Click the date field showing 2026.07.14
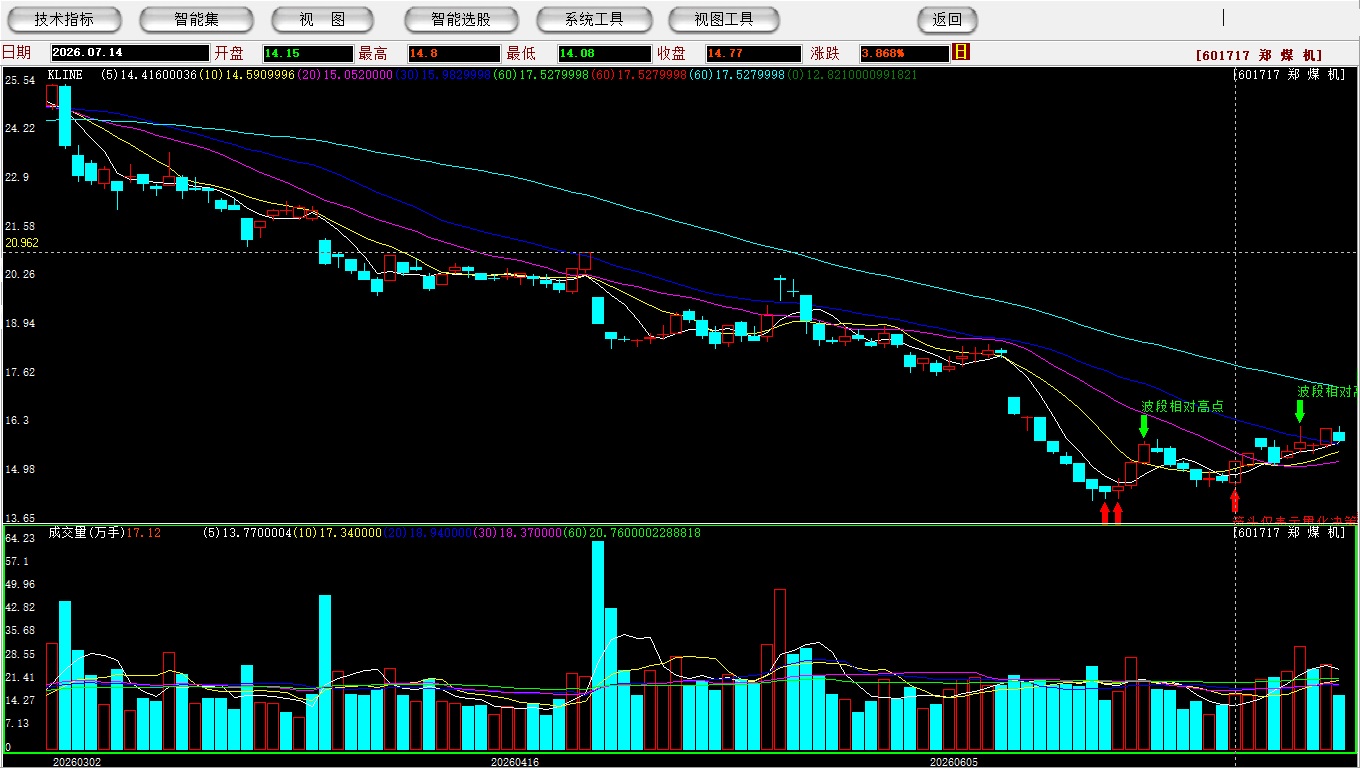The width and height of the screenshot is (1360, 768). tap(129, 53)
